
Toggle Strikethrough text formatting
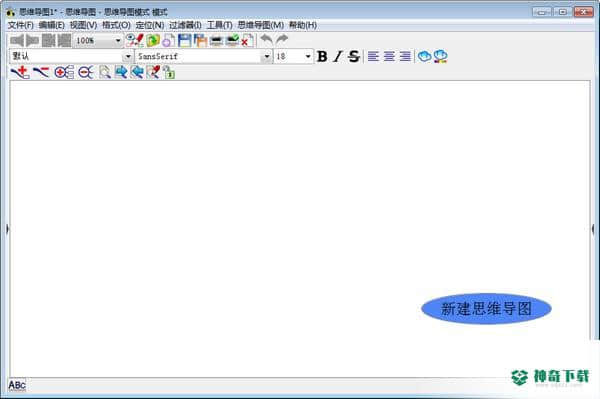click(x=354, y=56)
